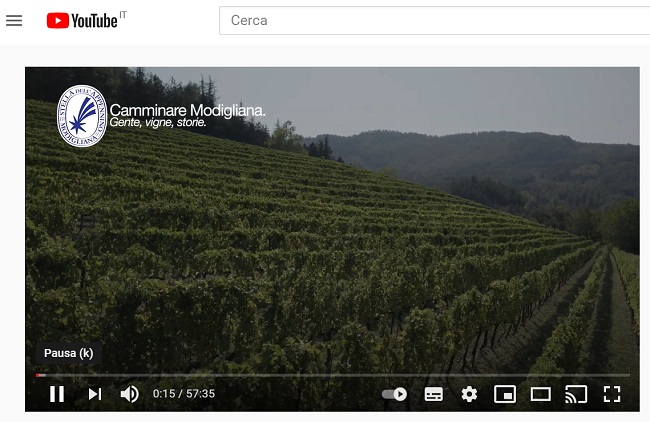The image size is (650, 422).
Task: Click the video progress bar
Action: click(x=330, y=375)
